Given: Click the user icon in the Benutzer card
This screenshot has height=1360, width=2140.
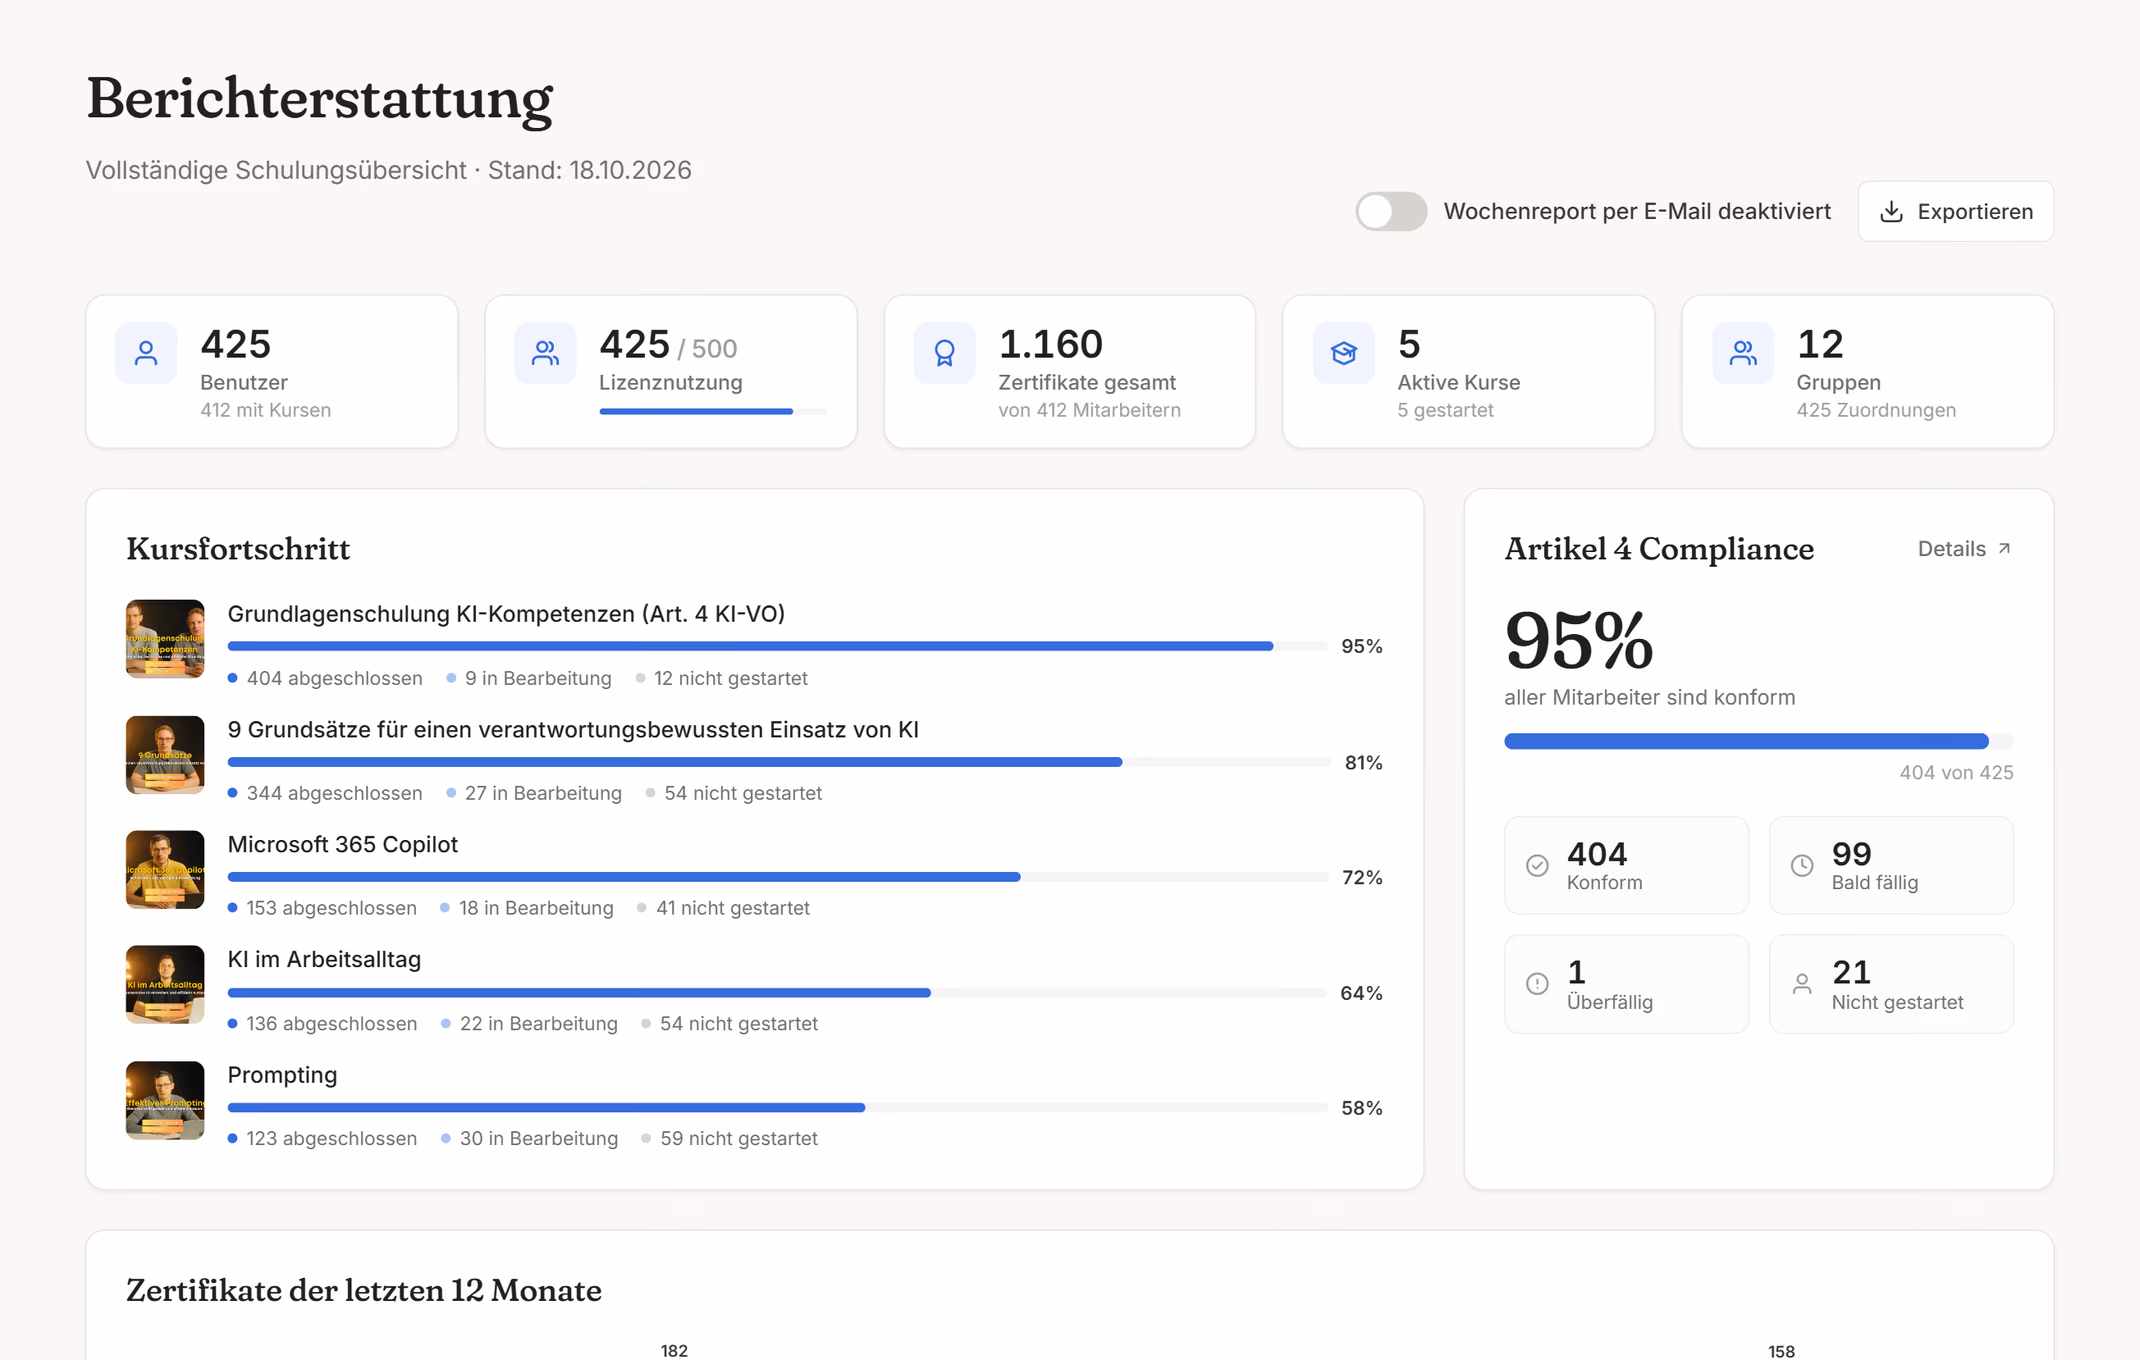Looking at the screenshot, I should pyautogui.click(x=146, y=353).
